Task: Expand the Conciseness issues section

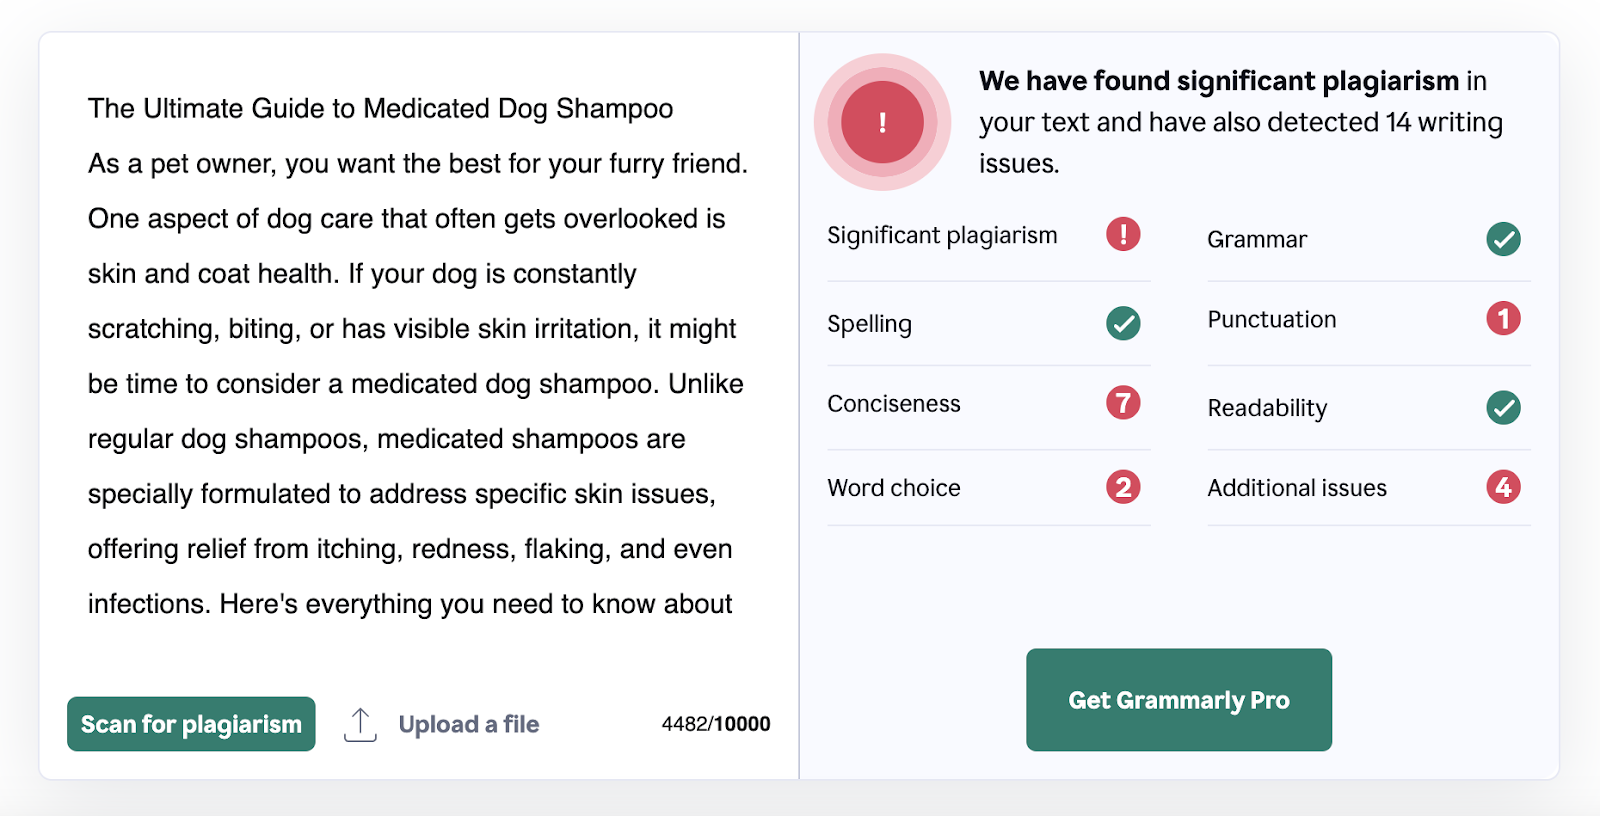Action: (893, 402)
